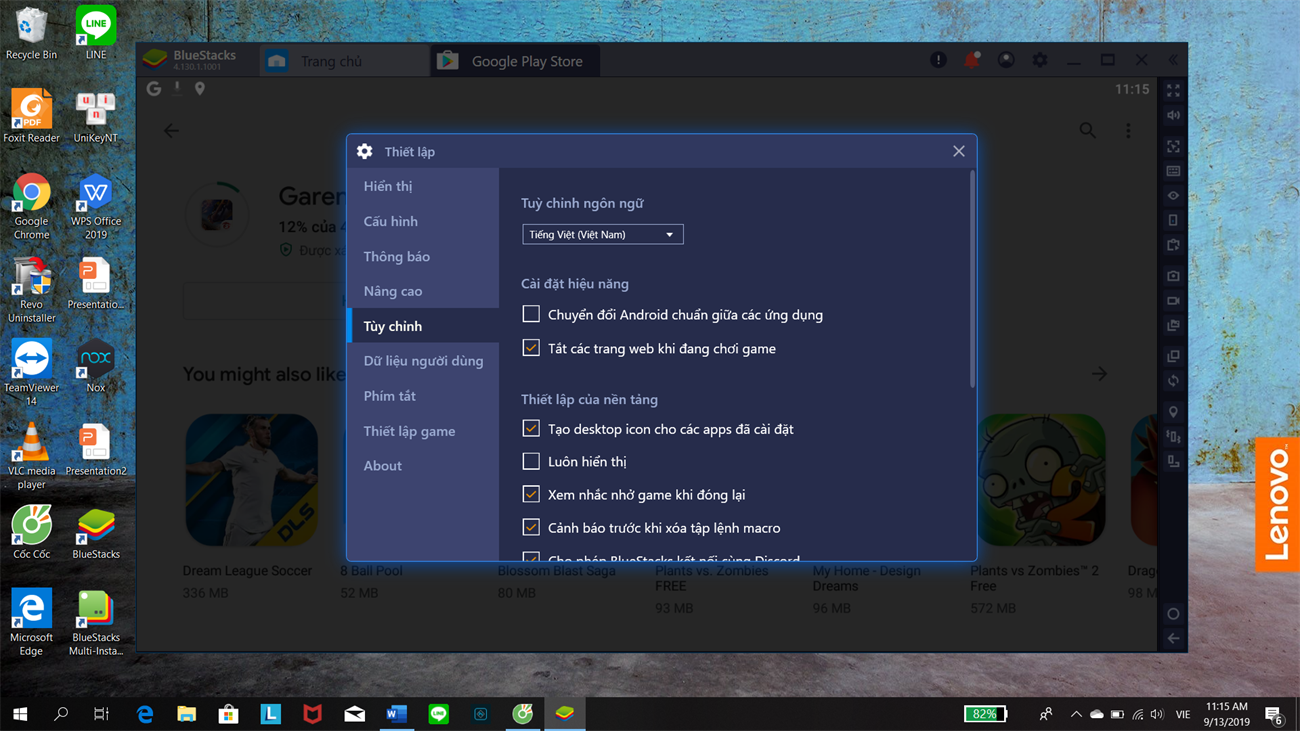
Task: Switch to 'Trang chủ' BlueStacks tab
Action: point(345,61)
